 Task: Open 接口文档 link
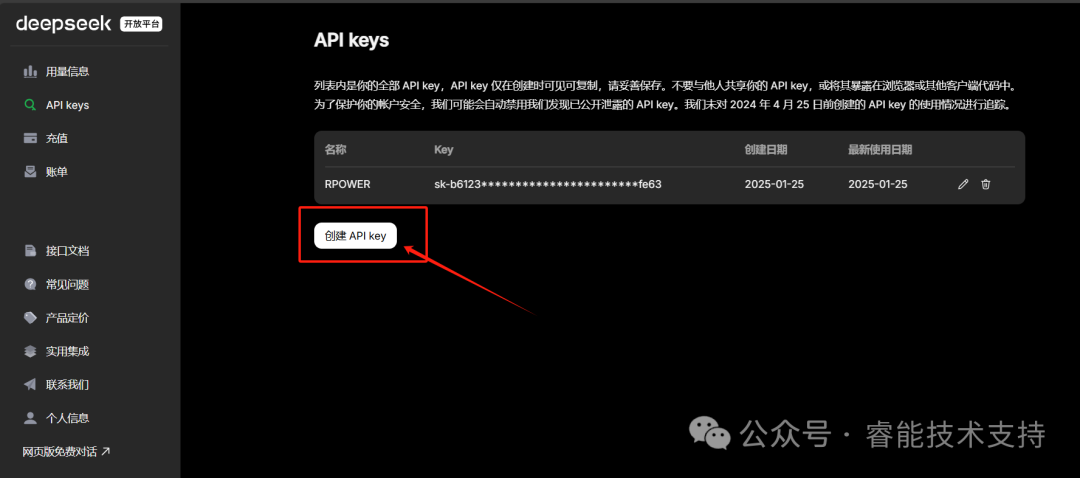[68, 251]
